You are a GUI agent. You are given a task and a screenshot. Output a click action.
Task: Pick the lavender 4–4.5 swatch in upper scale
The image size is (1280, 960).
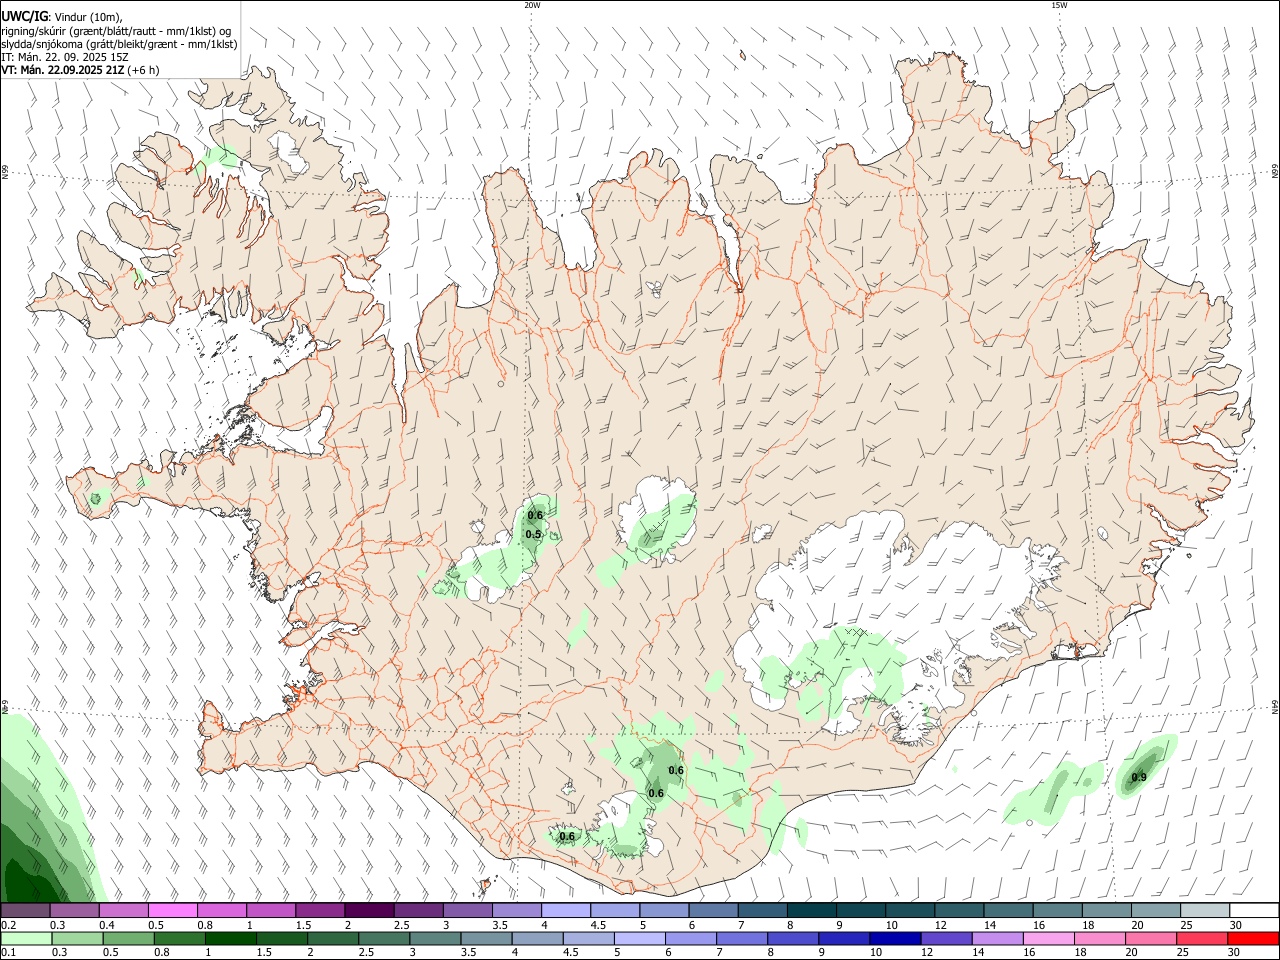tap(565, 911)
